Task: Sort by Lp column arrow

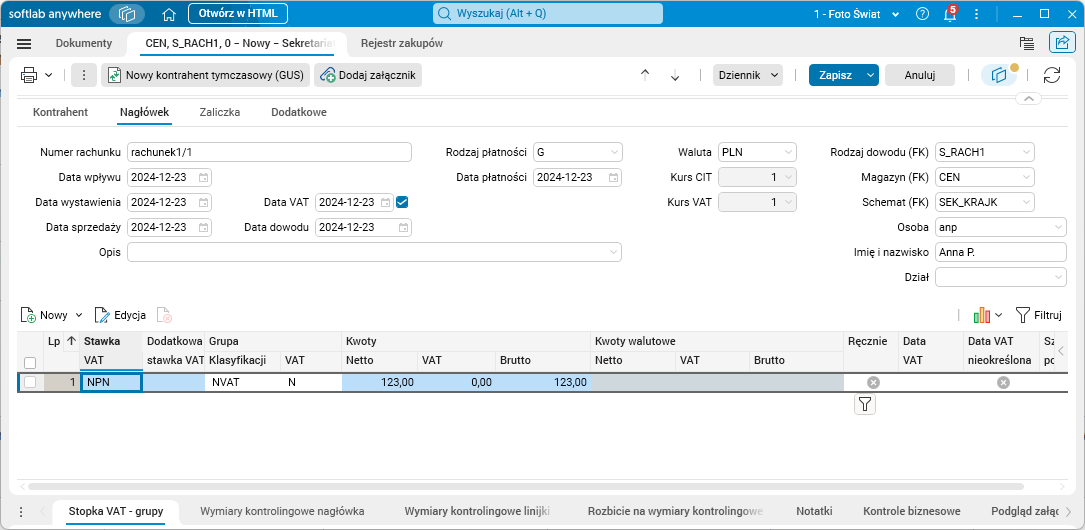Action: click(71, 340)
